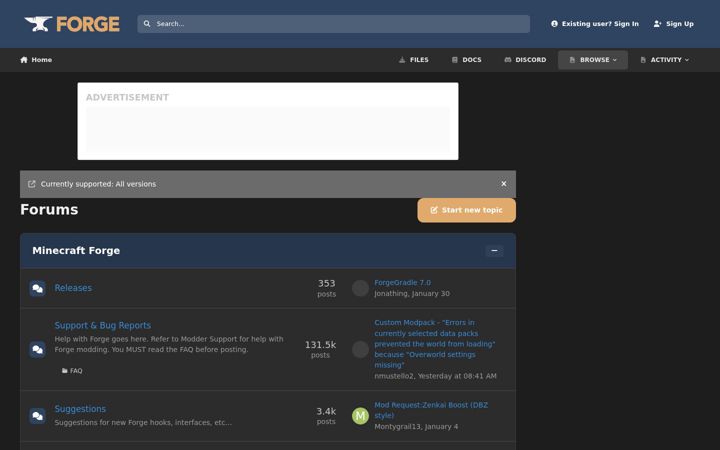Click 'Suggestions for new Forge hooks' description

[x=143, y=422]
